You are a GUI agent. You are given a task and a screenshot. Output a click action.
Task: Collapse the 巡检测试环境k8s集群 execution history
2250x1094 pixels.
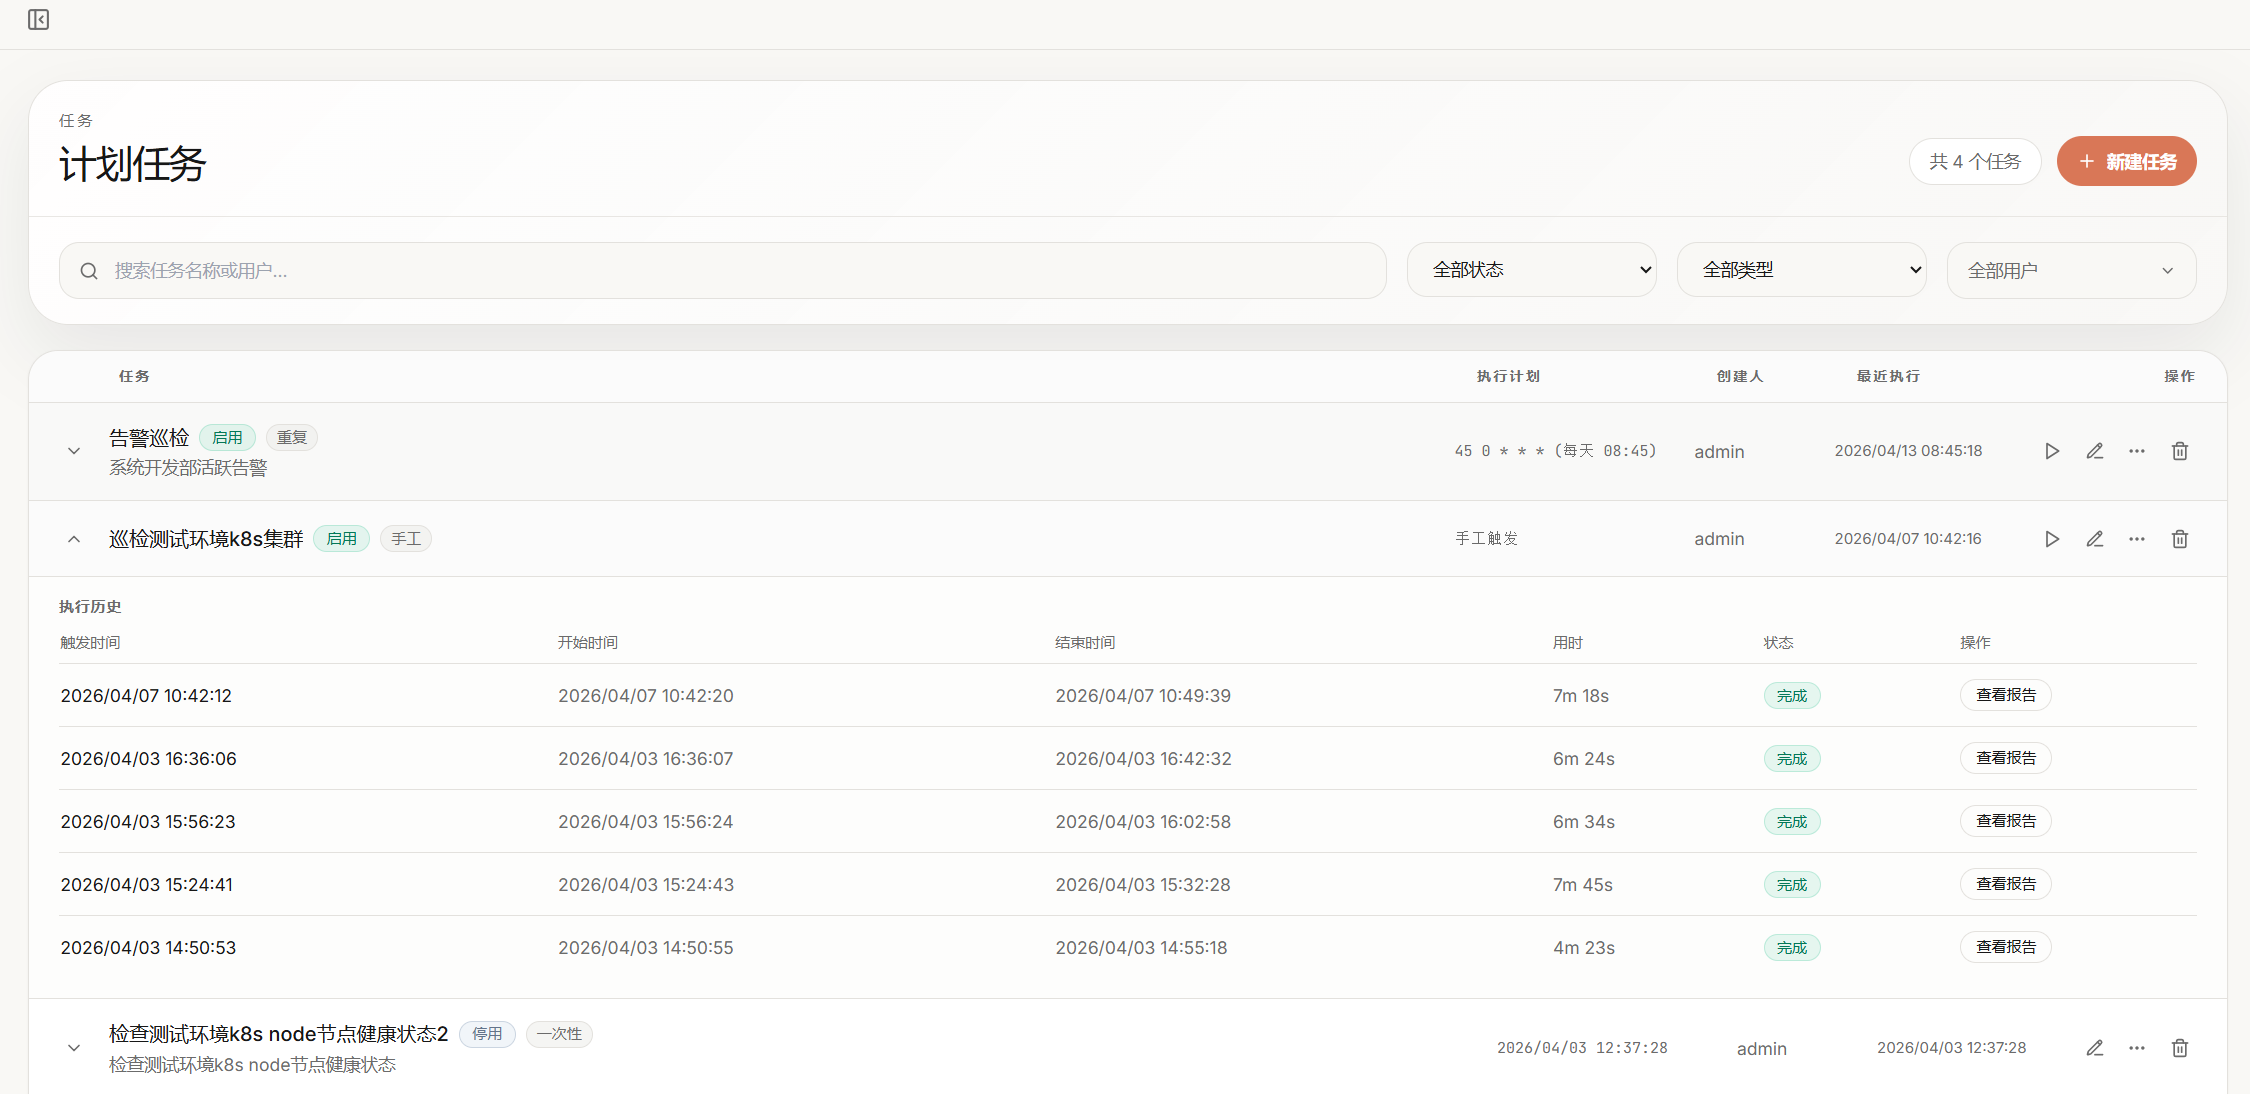pyautogui.click(x=74, y=539)
